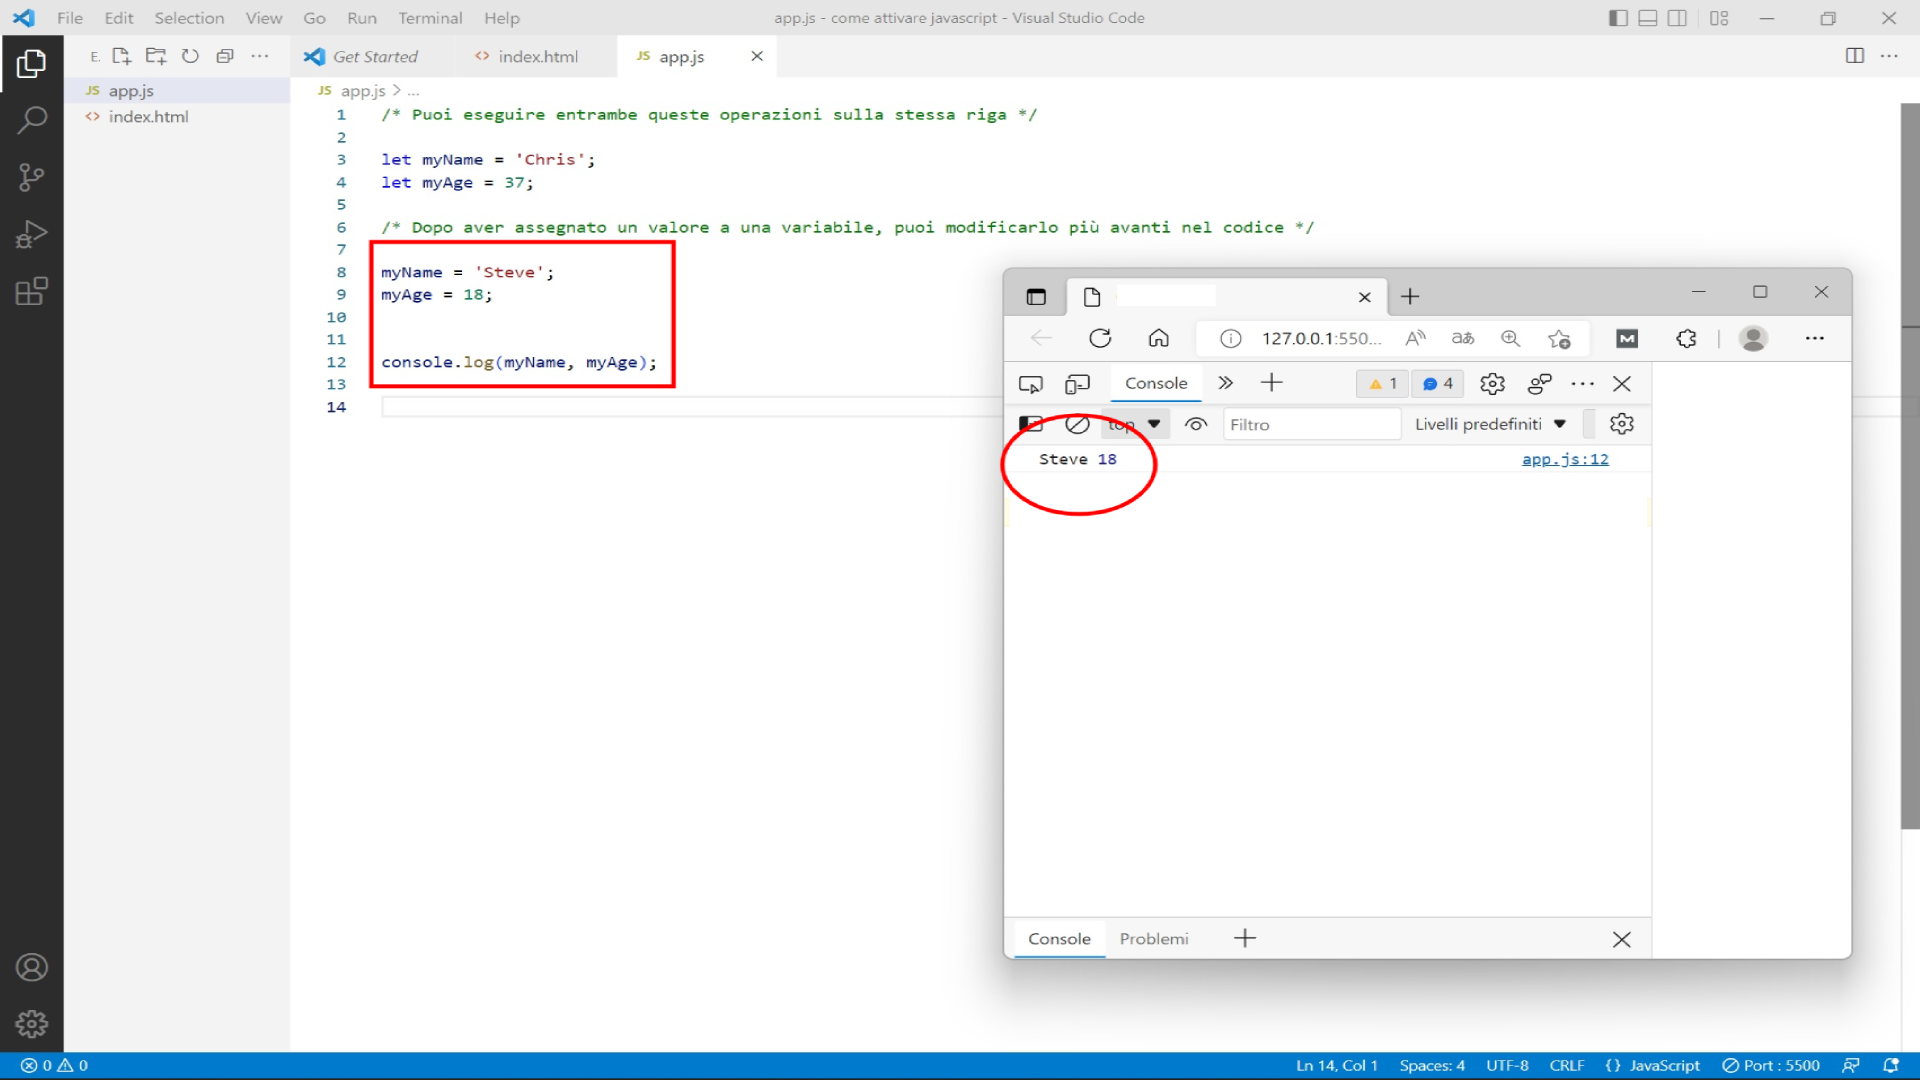Open the Terminal menu
Image resolution: width=1920 pixels, height=1080 pixels.
coord(430,18)
